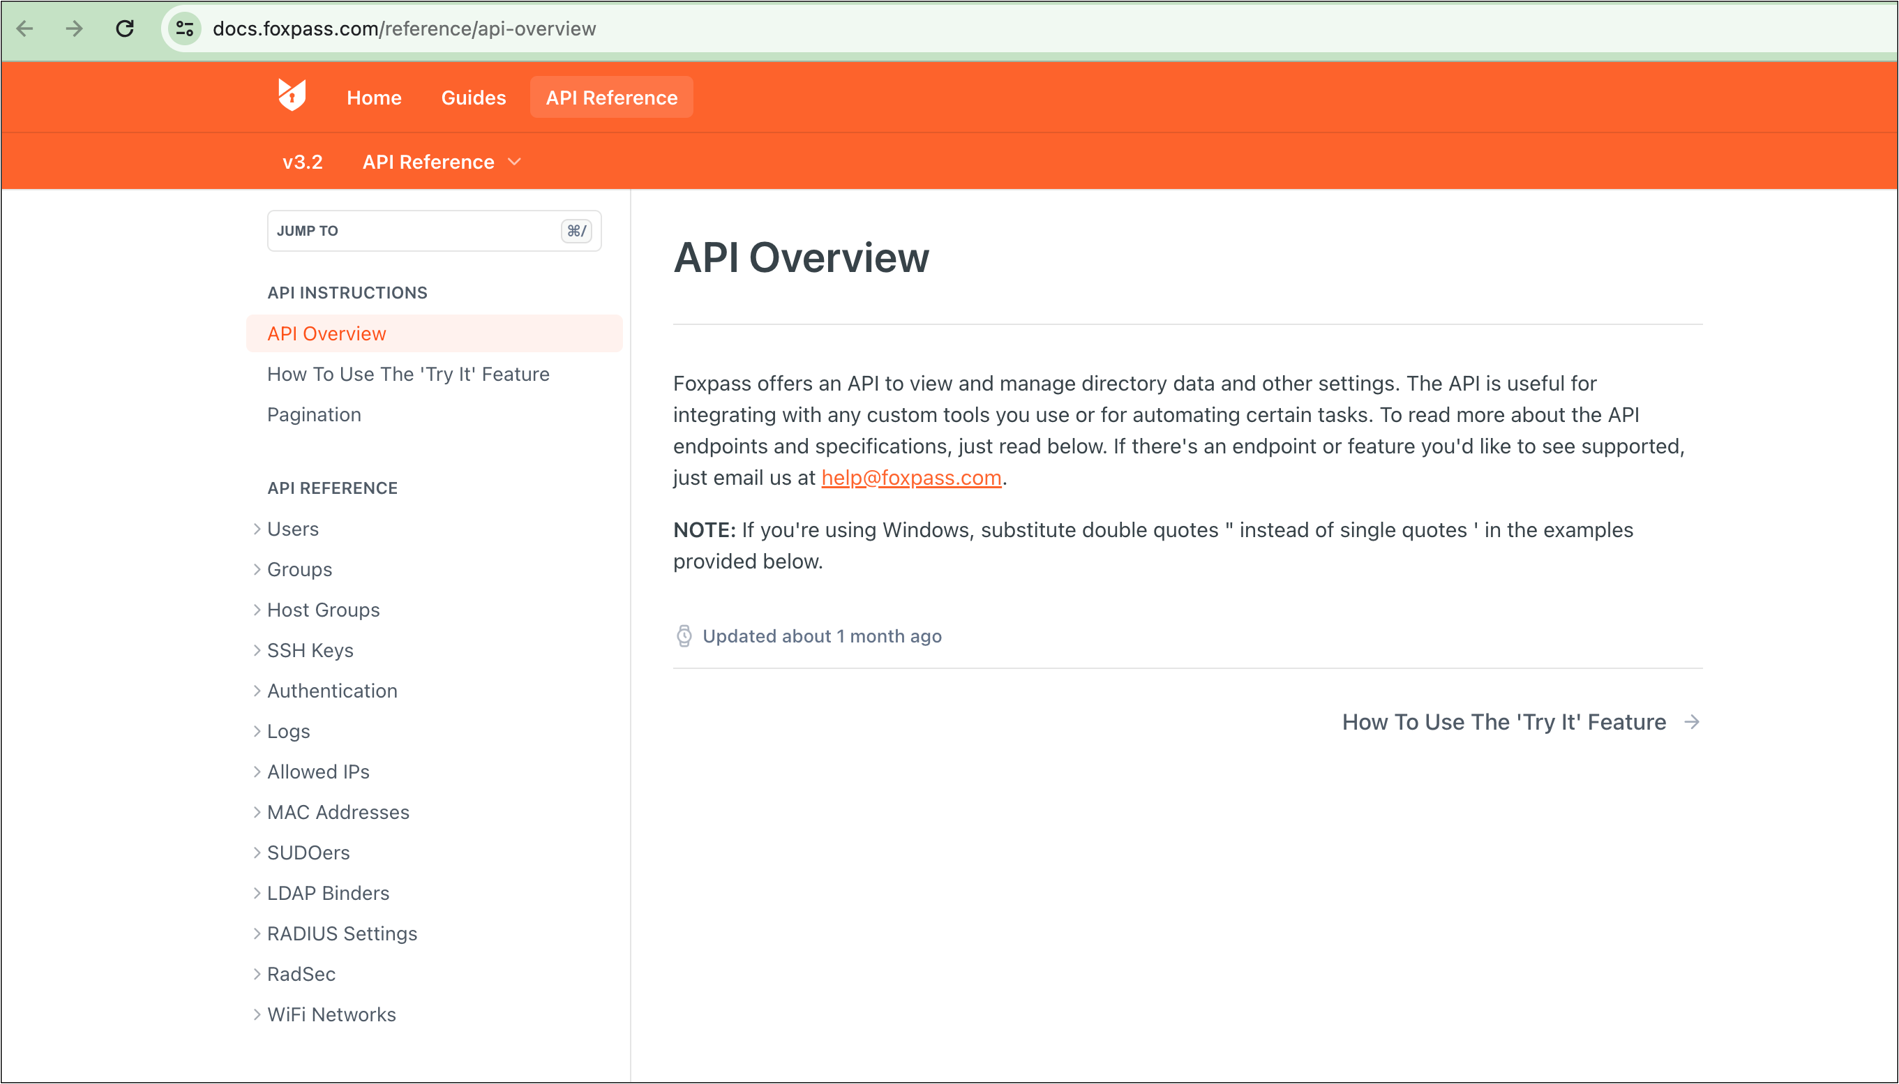The image size is (1899, 1084).
Task: Open the API Reference dropdown in subheader
Action: tap(442, 162)
